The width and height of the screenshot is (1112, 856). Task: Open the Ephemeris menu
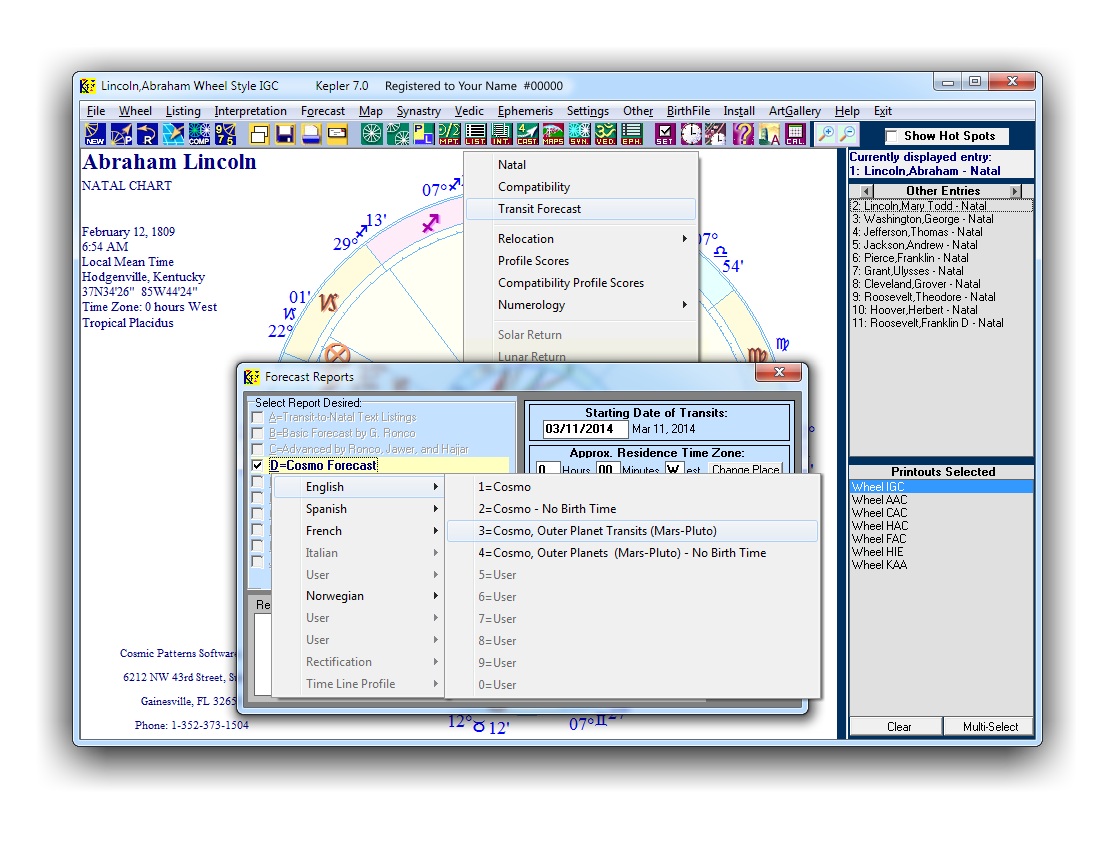(525, 111)
